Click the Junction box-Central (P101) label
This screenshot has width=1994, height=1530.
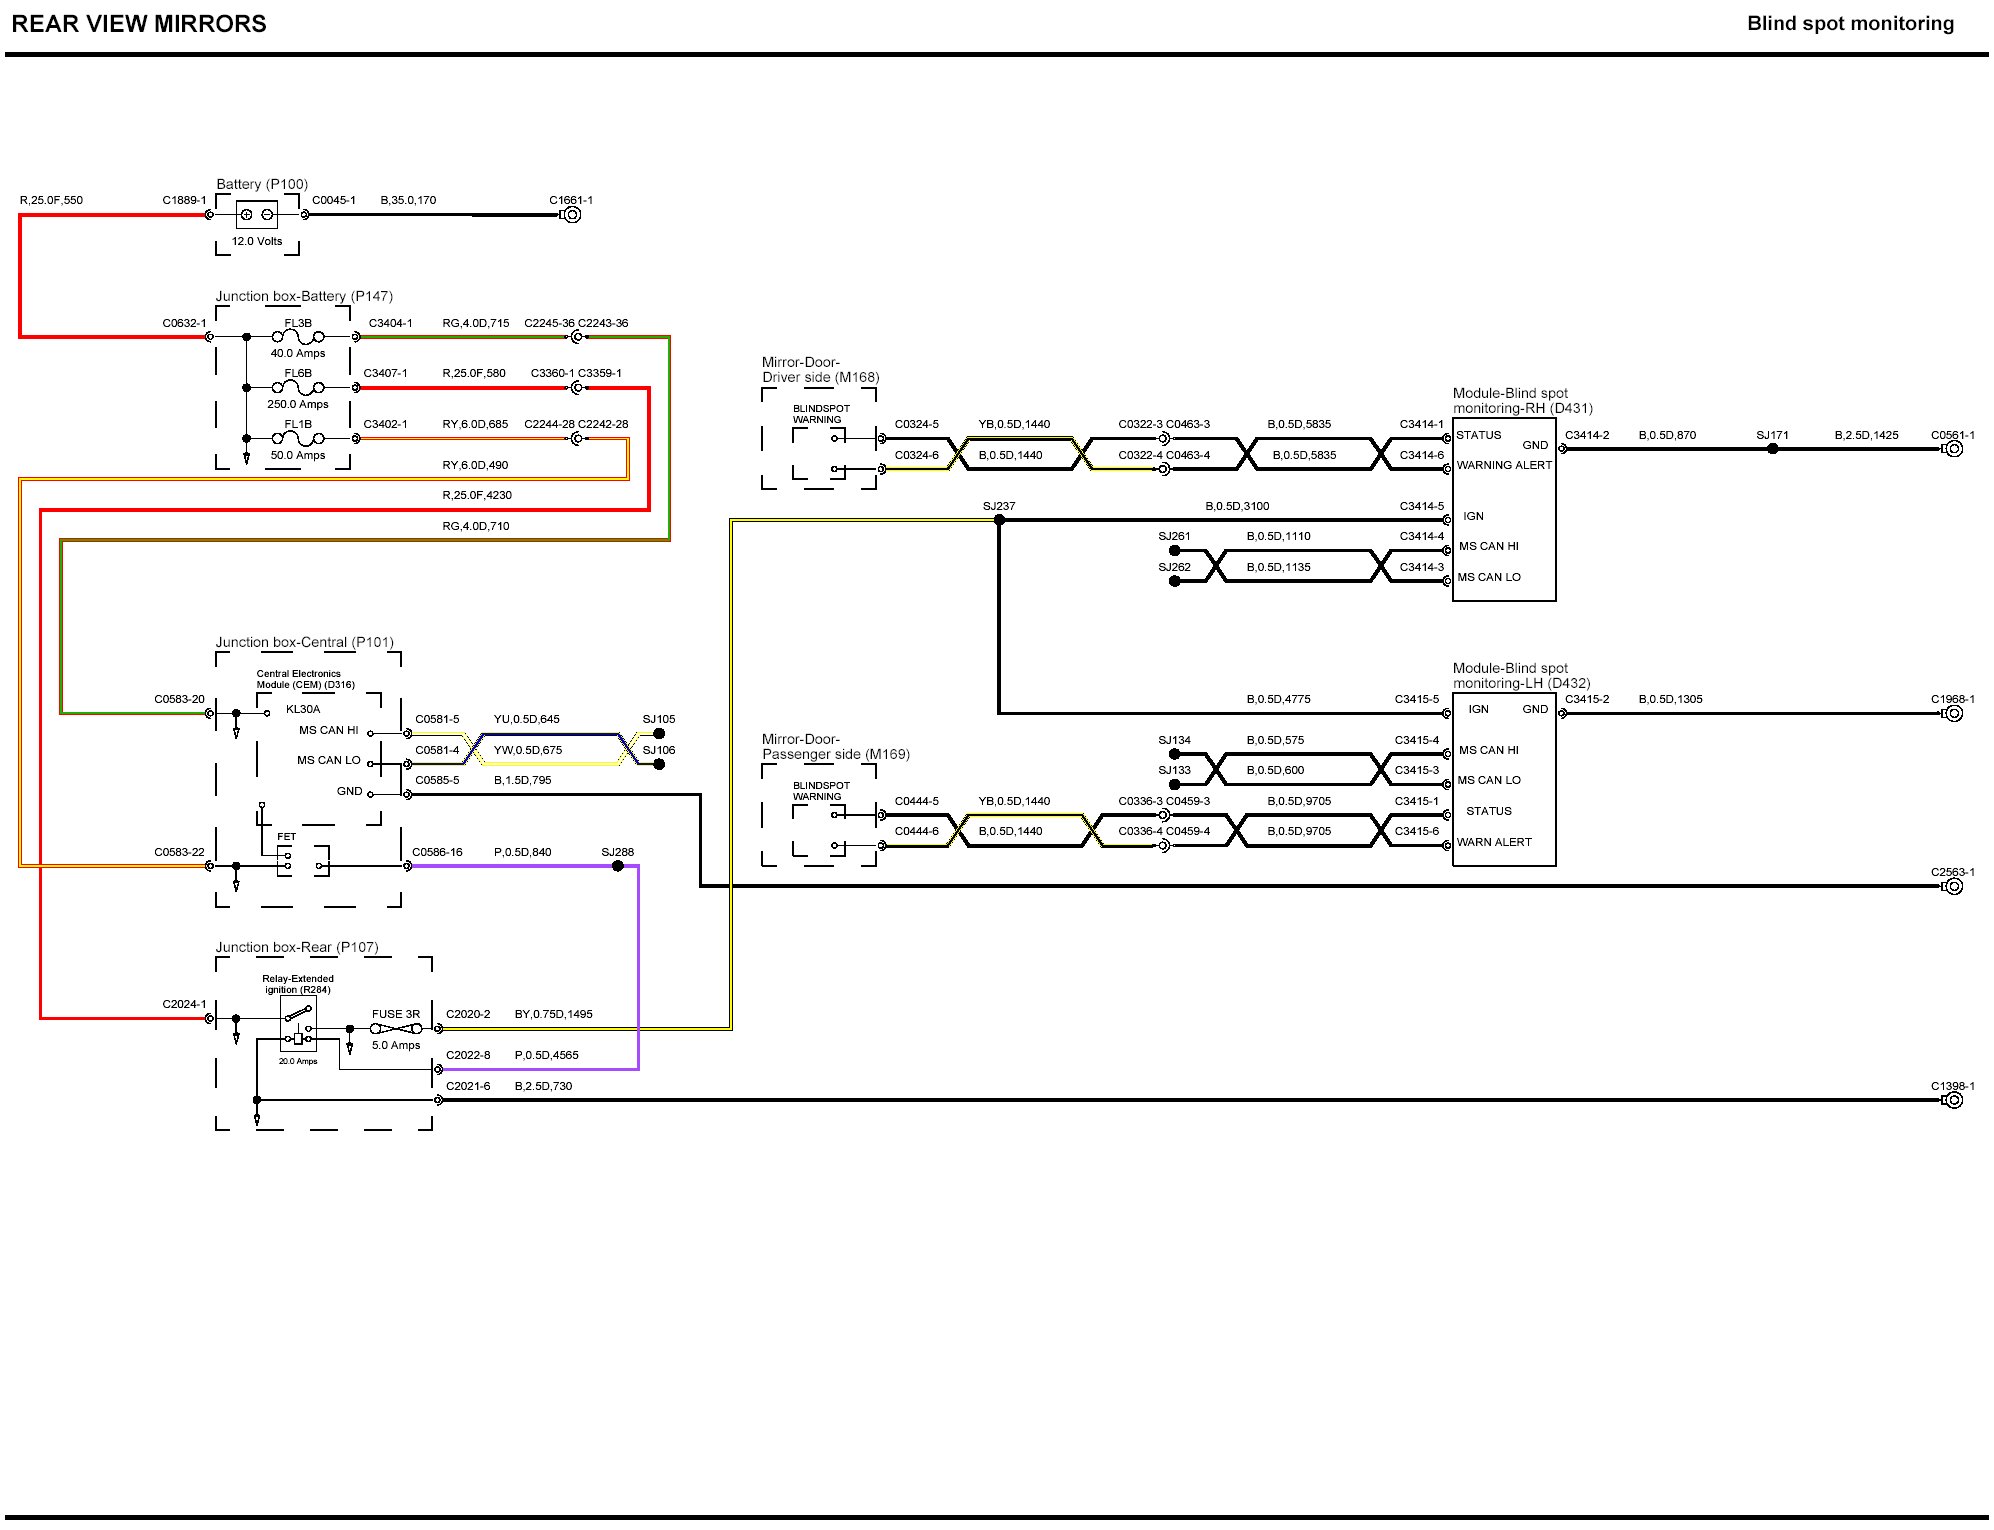[305, 642]
